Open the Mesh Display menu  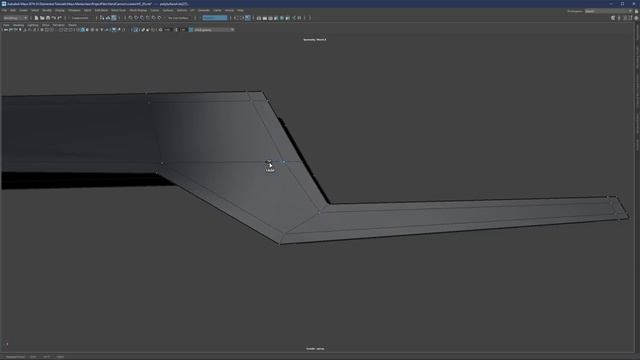(138, 10)
